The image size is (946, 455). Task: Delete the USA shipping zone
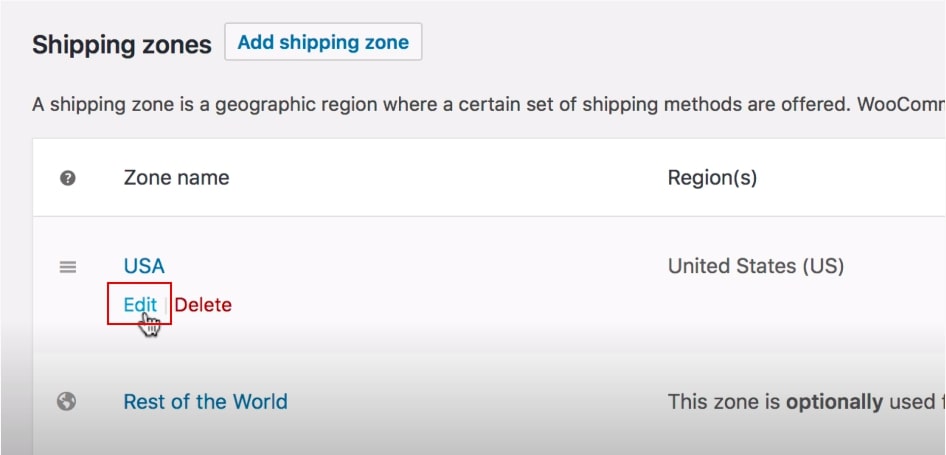(203, 305)
